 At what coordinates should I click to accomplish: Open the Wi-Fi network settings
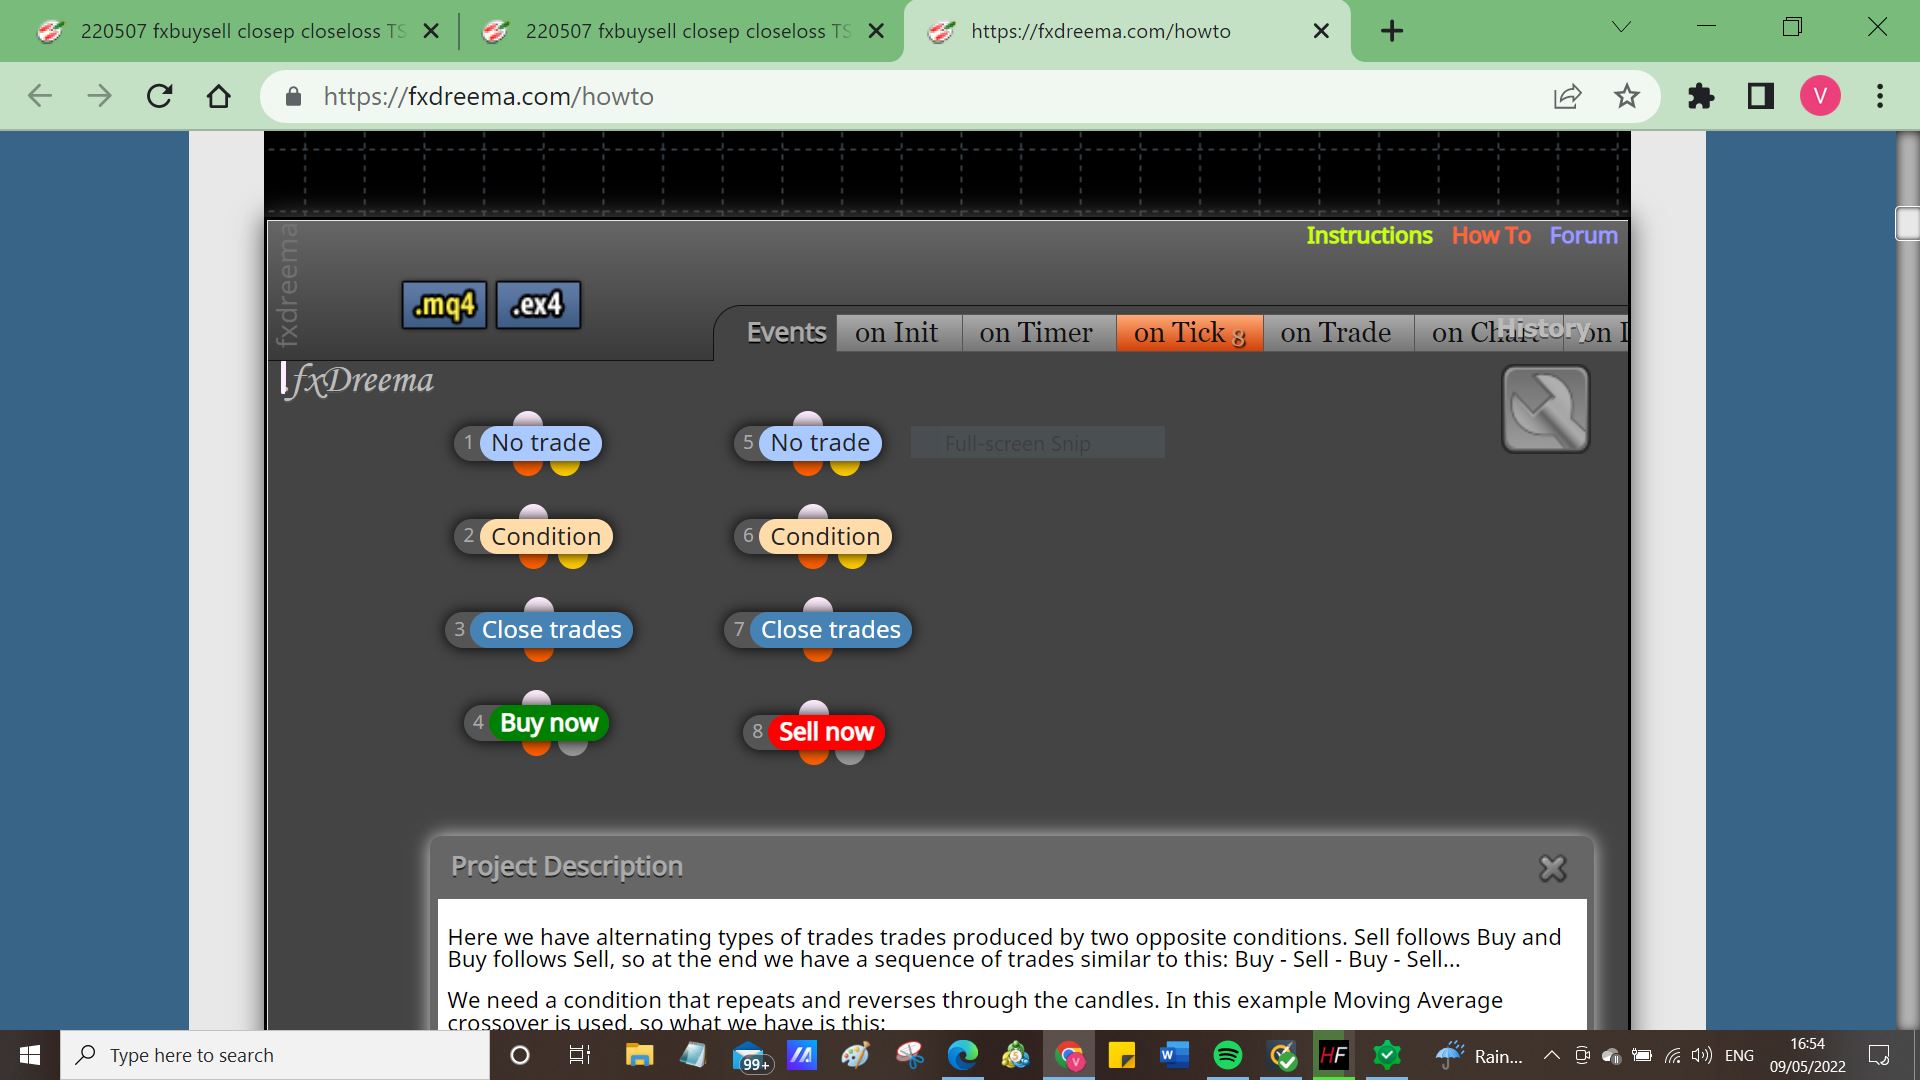click(x=1672, y=1055)
